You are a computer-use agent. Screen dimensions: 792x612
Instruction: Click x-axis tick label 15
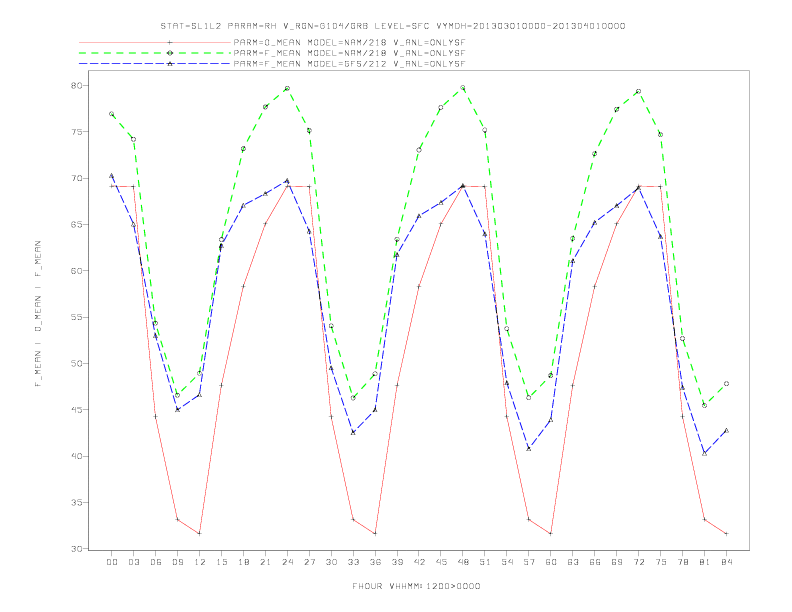[221, 562]
